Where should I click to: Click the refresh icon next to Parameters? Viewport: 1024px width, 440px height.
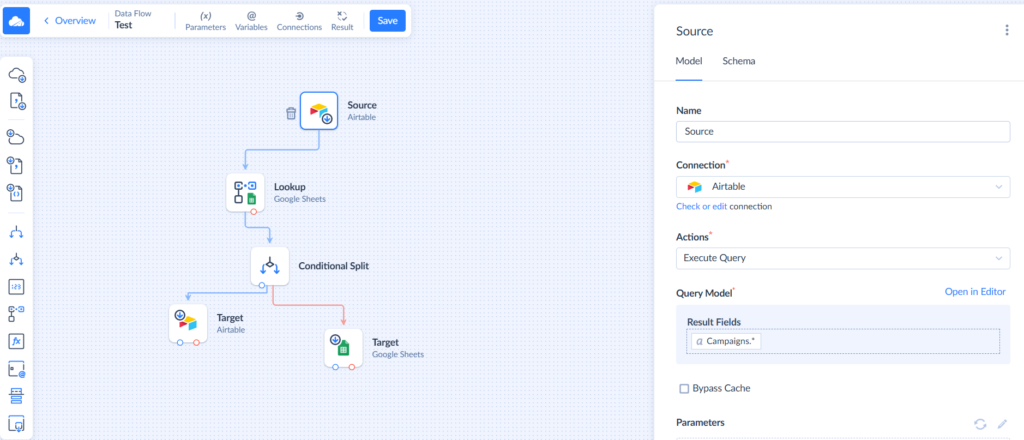coord(980,424)
